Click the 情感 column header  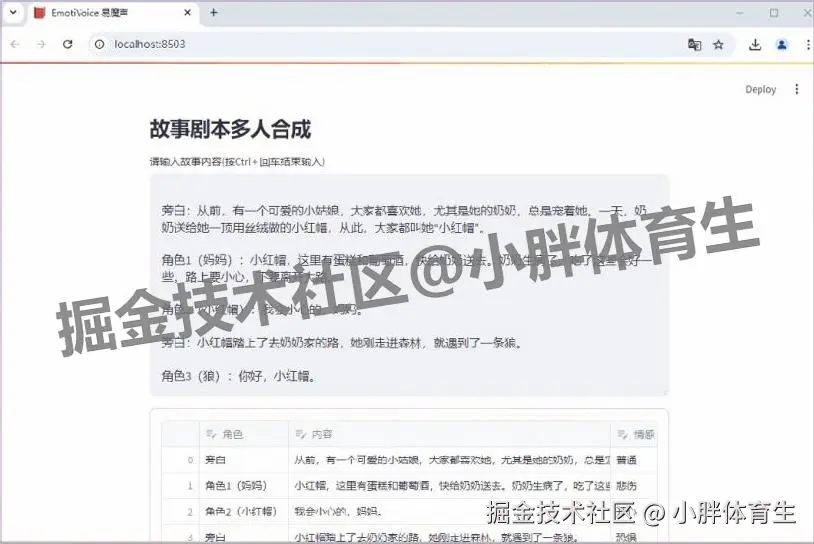tap(634, 434)
